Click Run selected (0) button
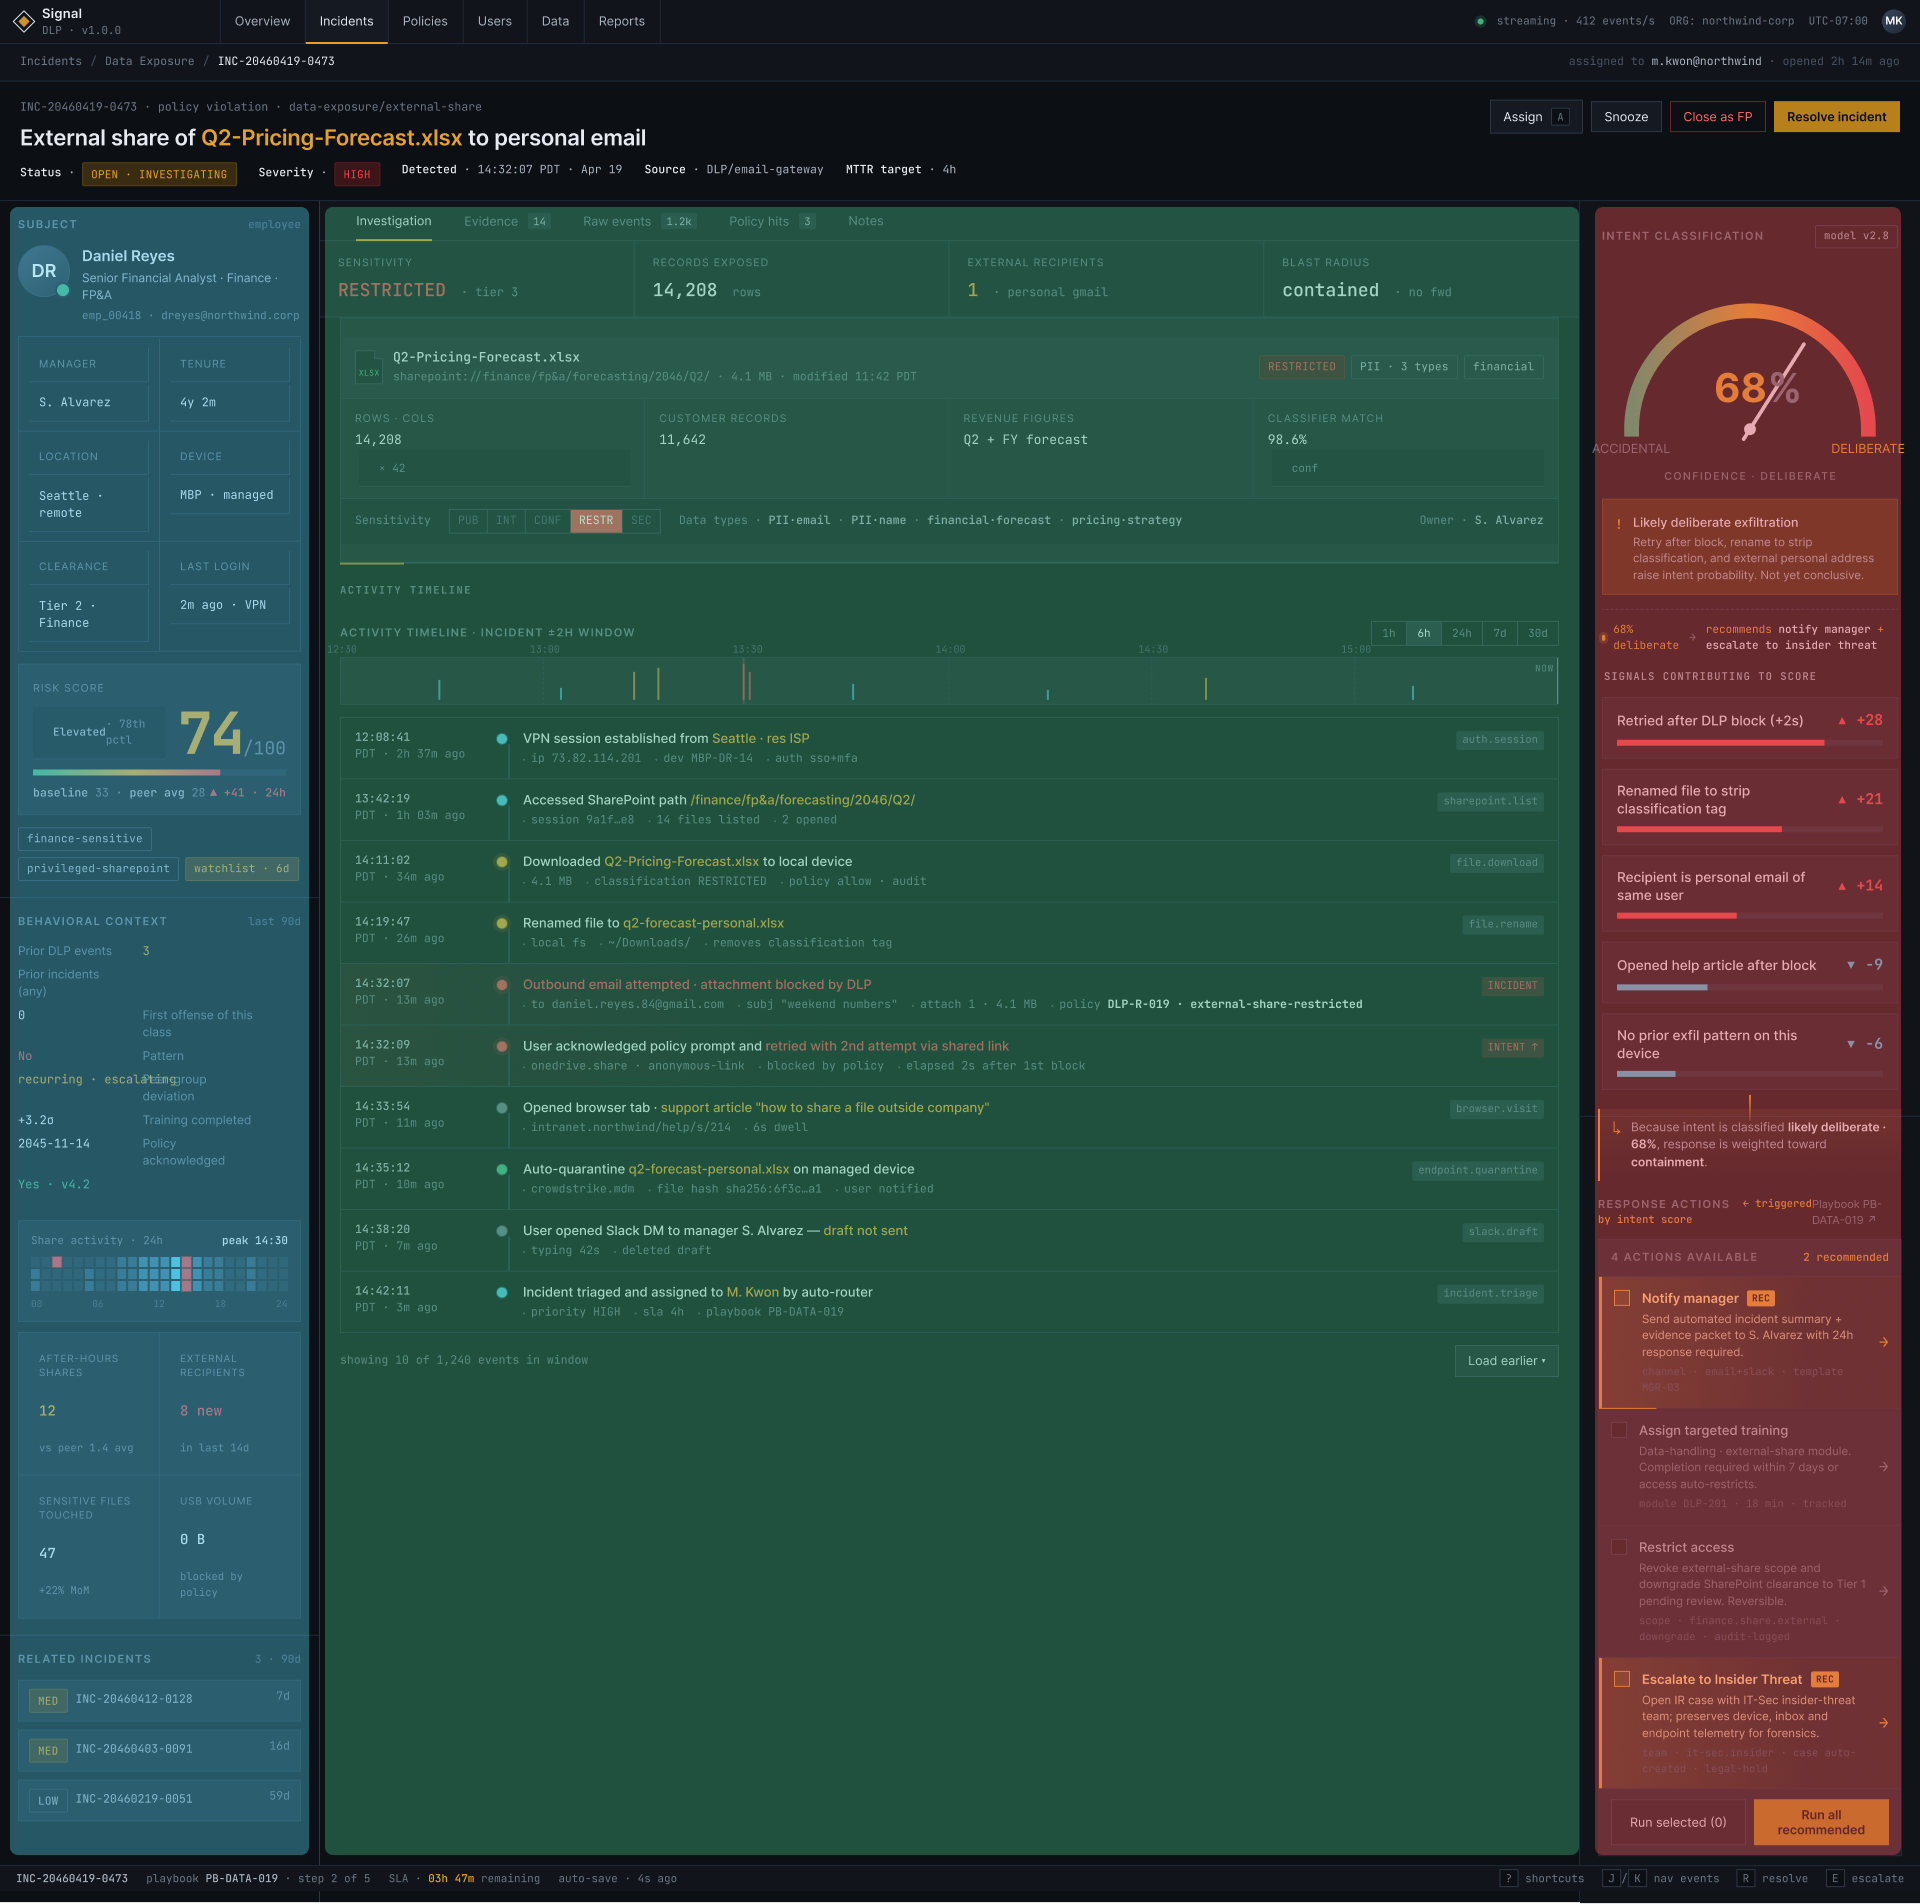 (1678, 1823)
